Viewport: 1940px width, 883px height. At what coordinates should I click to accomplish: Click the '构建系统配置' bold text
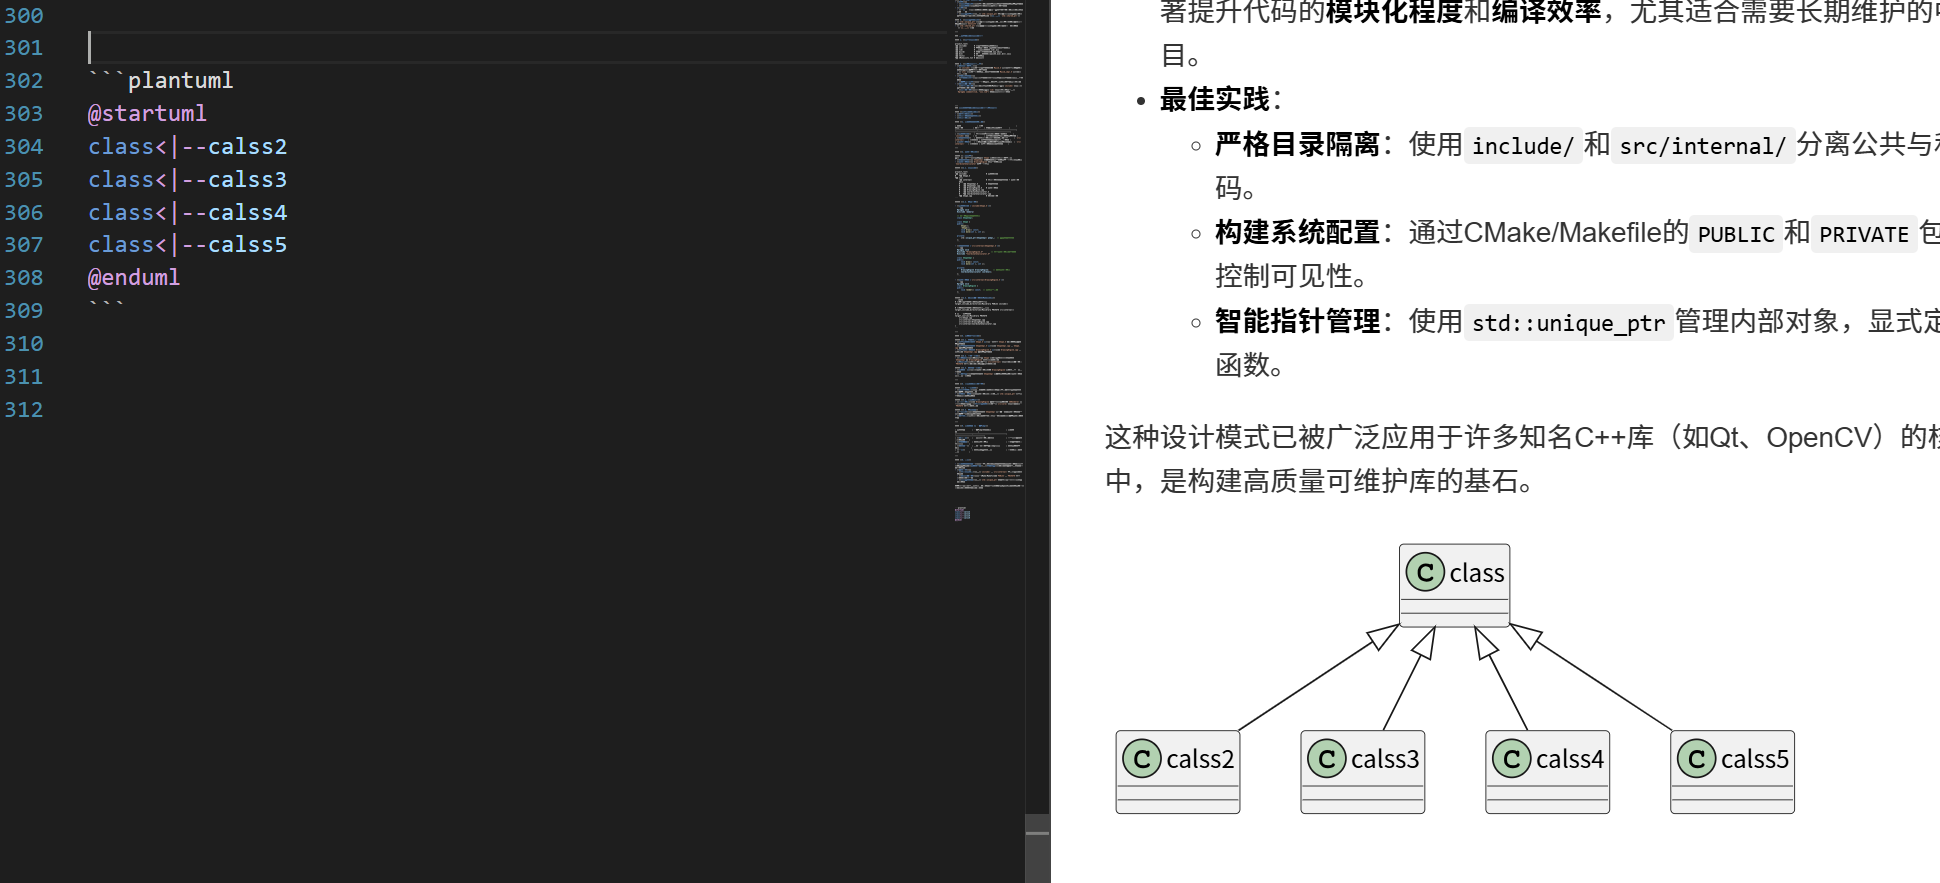pos(1297,233)
